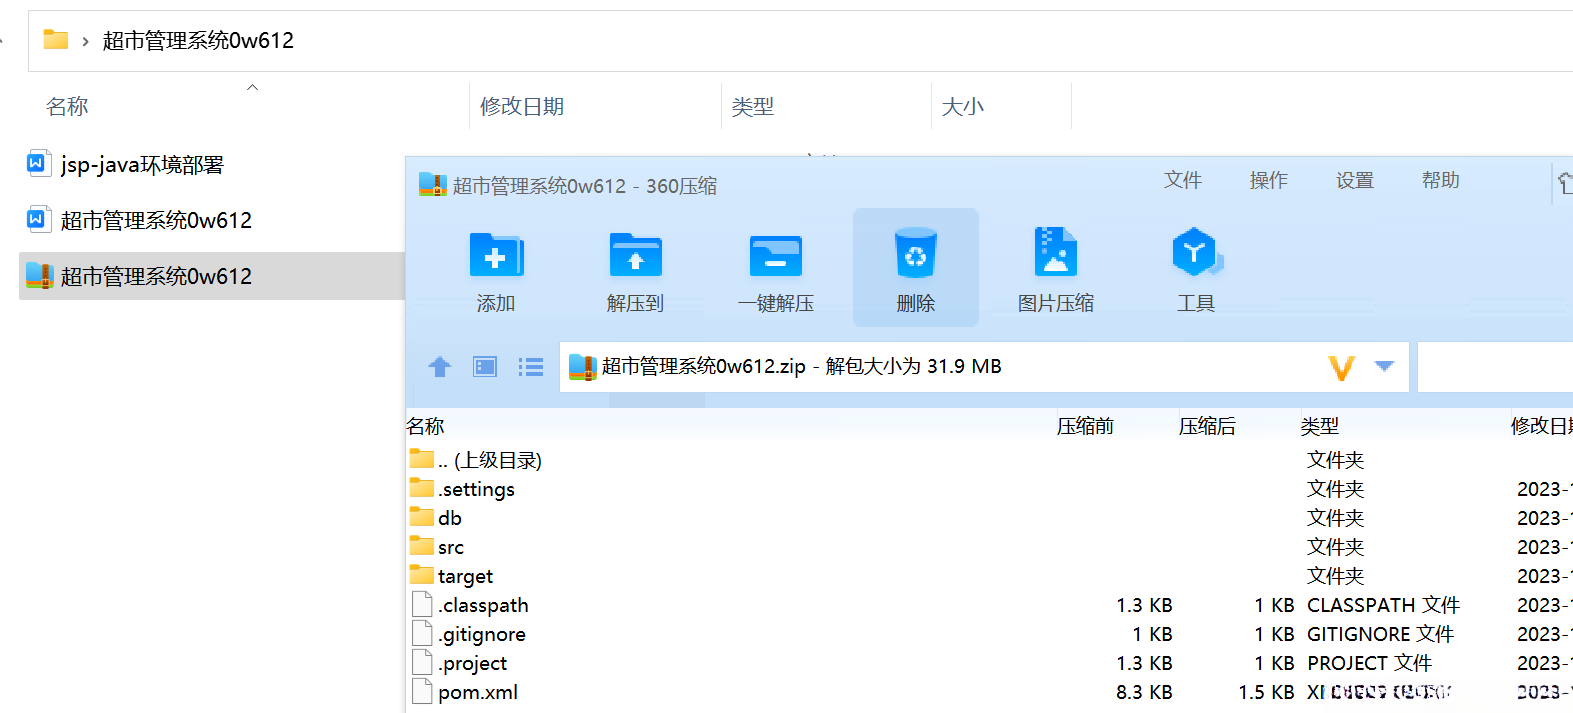The height and width of the screenshot is (713, 1573).
Task: Click the 一键解压 one-click extract icon
Action: coord(776,255)
